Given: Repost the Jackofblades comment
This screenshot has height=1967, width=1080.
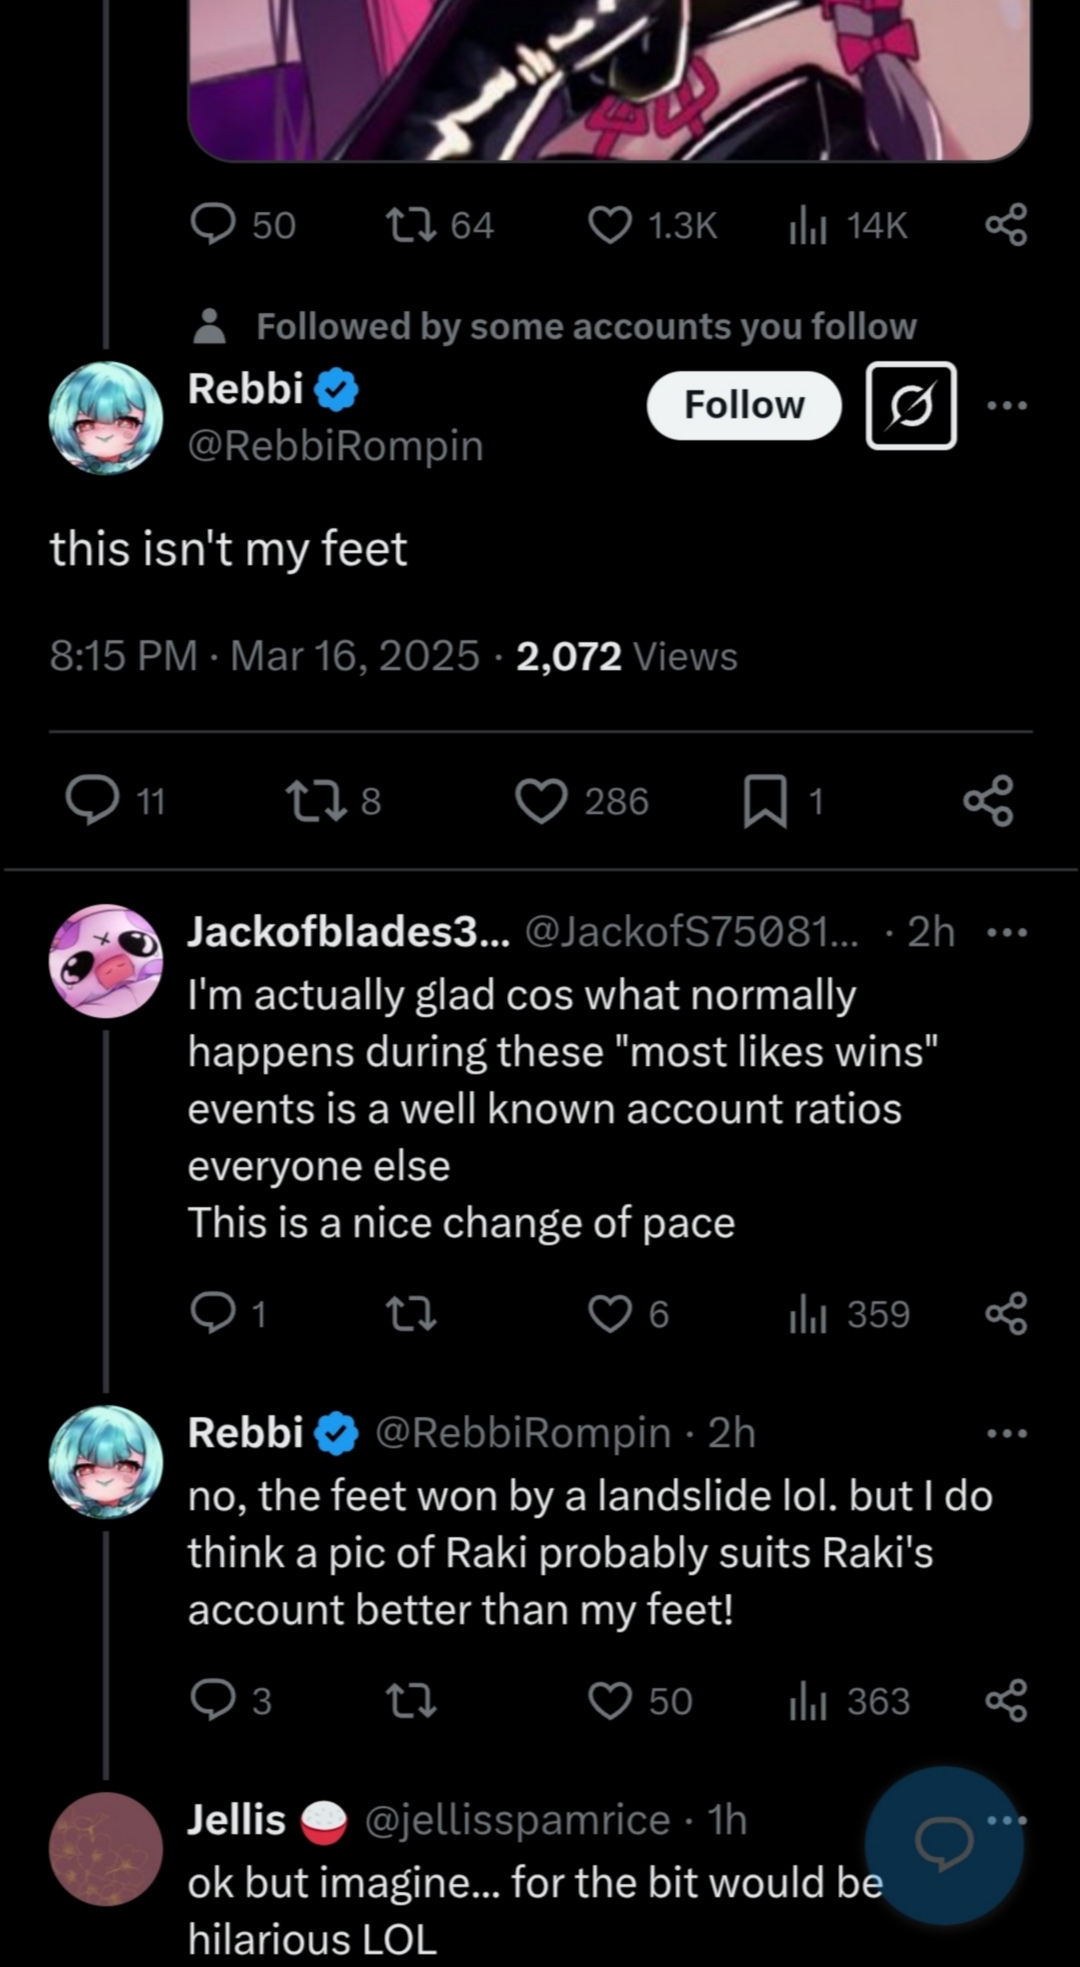Looking at the screenshot, I should [x=411, y=1314].
